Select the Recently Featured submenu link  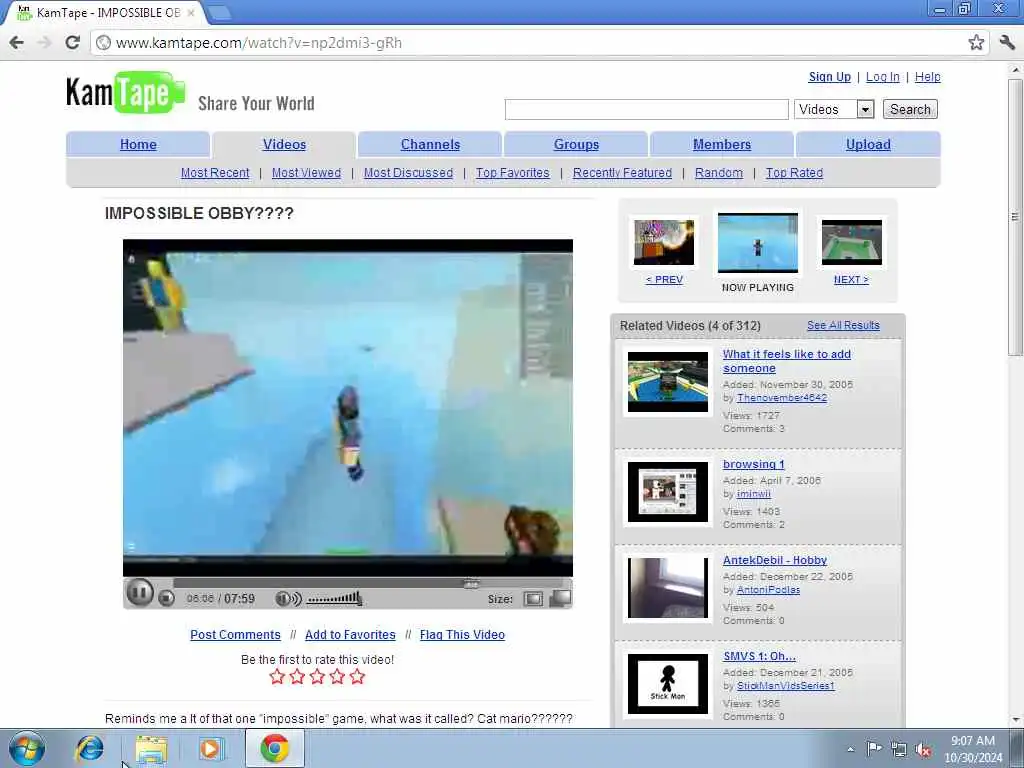click(x=622, y=172)
